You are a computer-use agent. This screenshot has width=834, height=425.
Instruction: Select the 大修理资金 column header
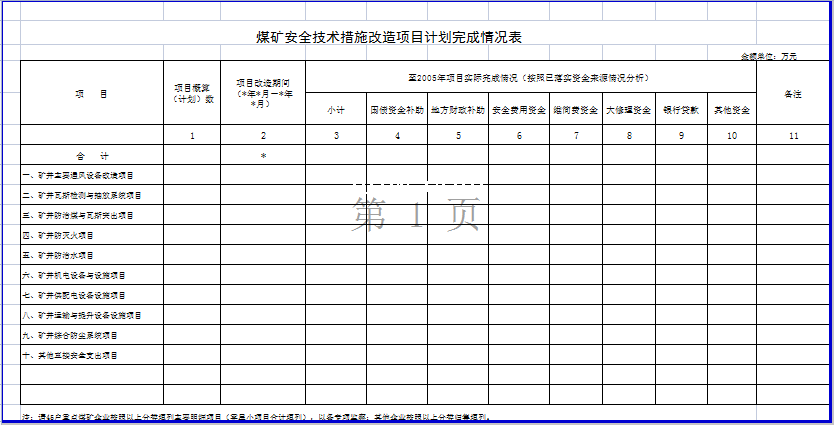pyautogui.click(x=628, y=109)
